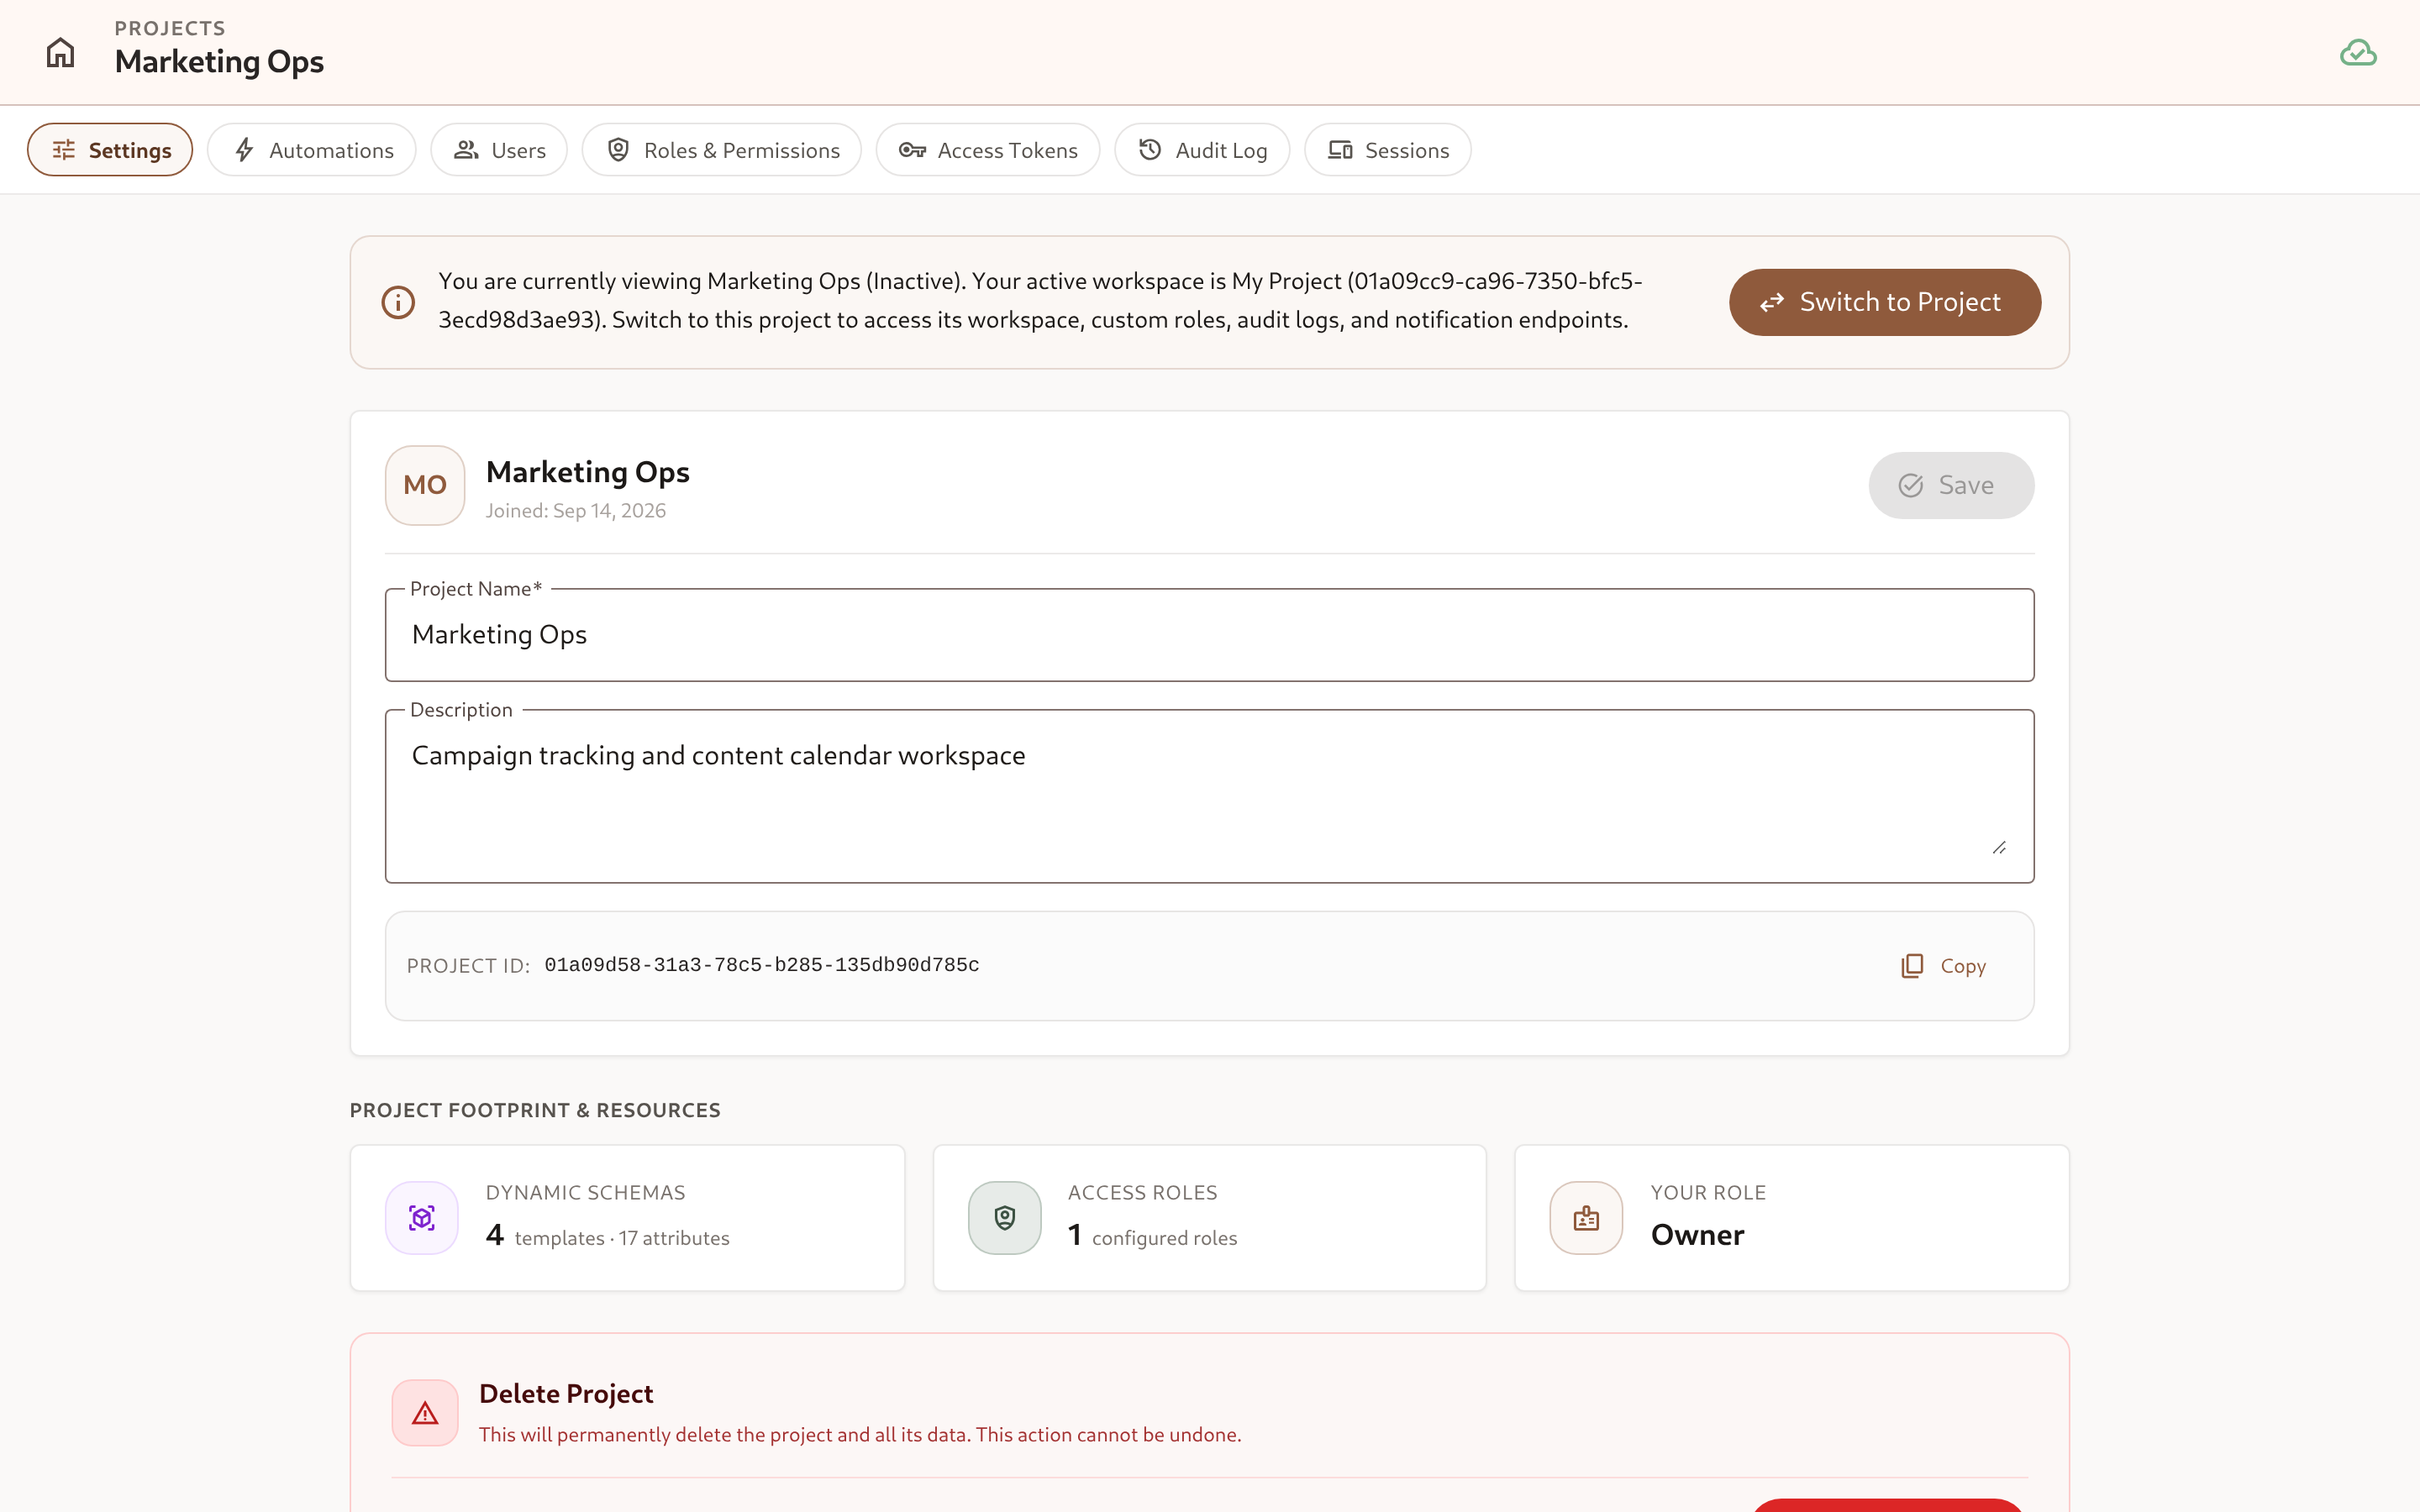
Task: Open the Sessions tab
Action: (x=1388, y=150)
